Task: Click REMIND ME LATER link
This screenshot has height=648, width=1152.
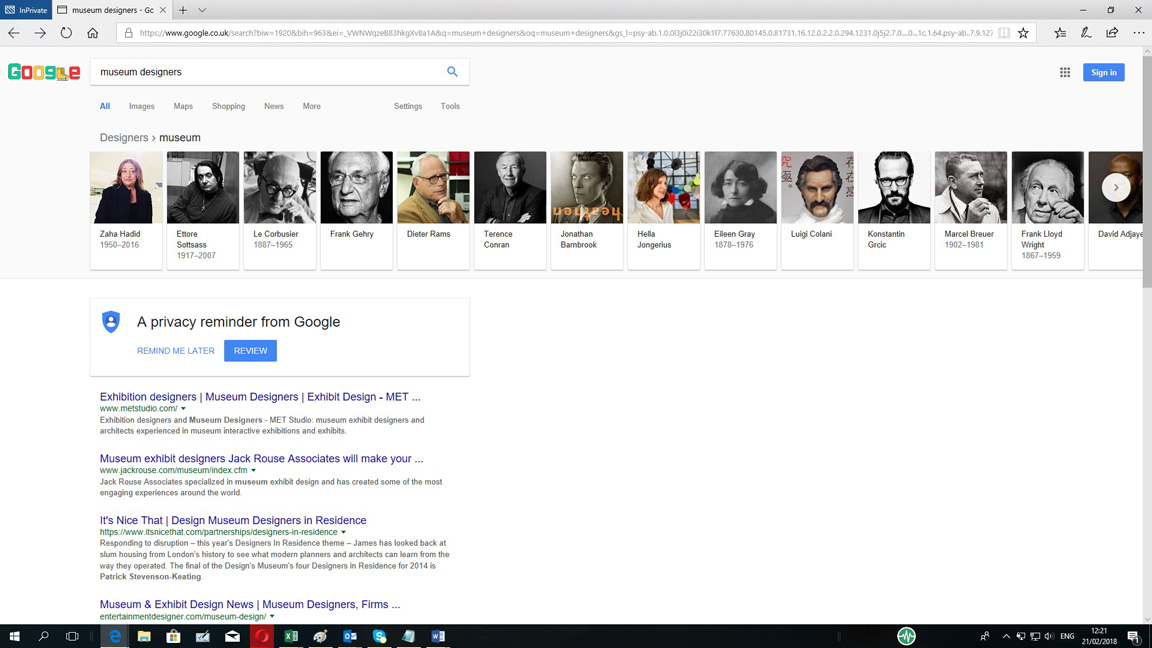Action: point(176,351)
